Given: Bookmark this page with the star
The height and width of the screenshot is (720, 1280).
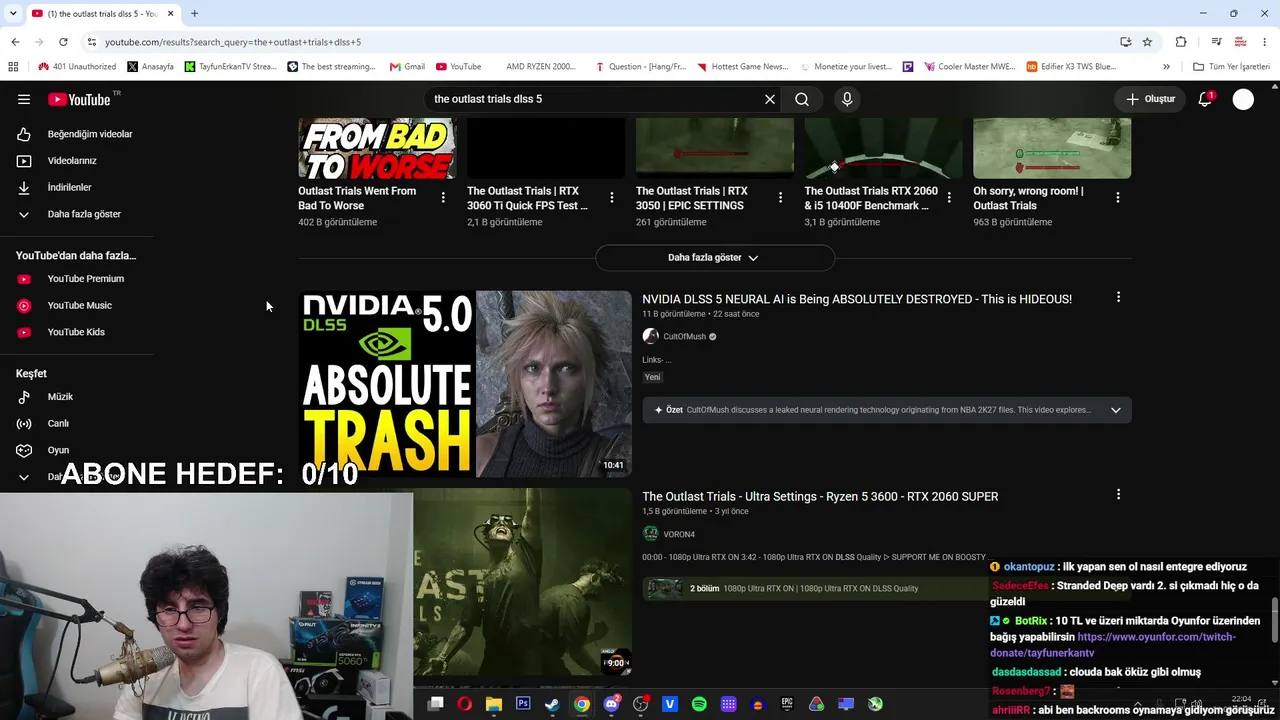Looking at the screenshot, I should (1147, 42).
